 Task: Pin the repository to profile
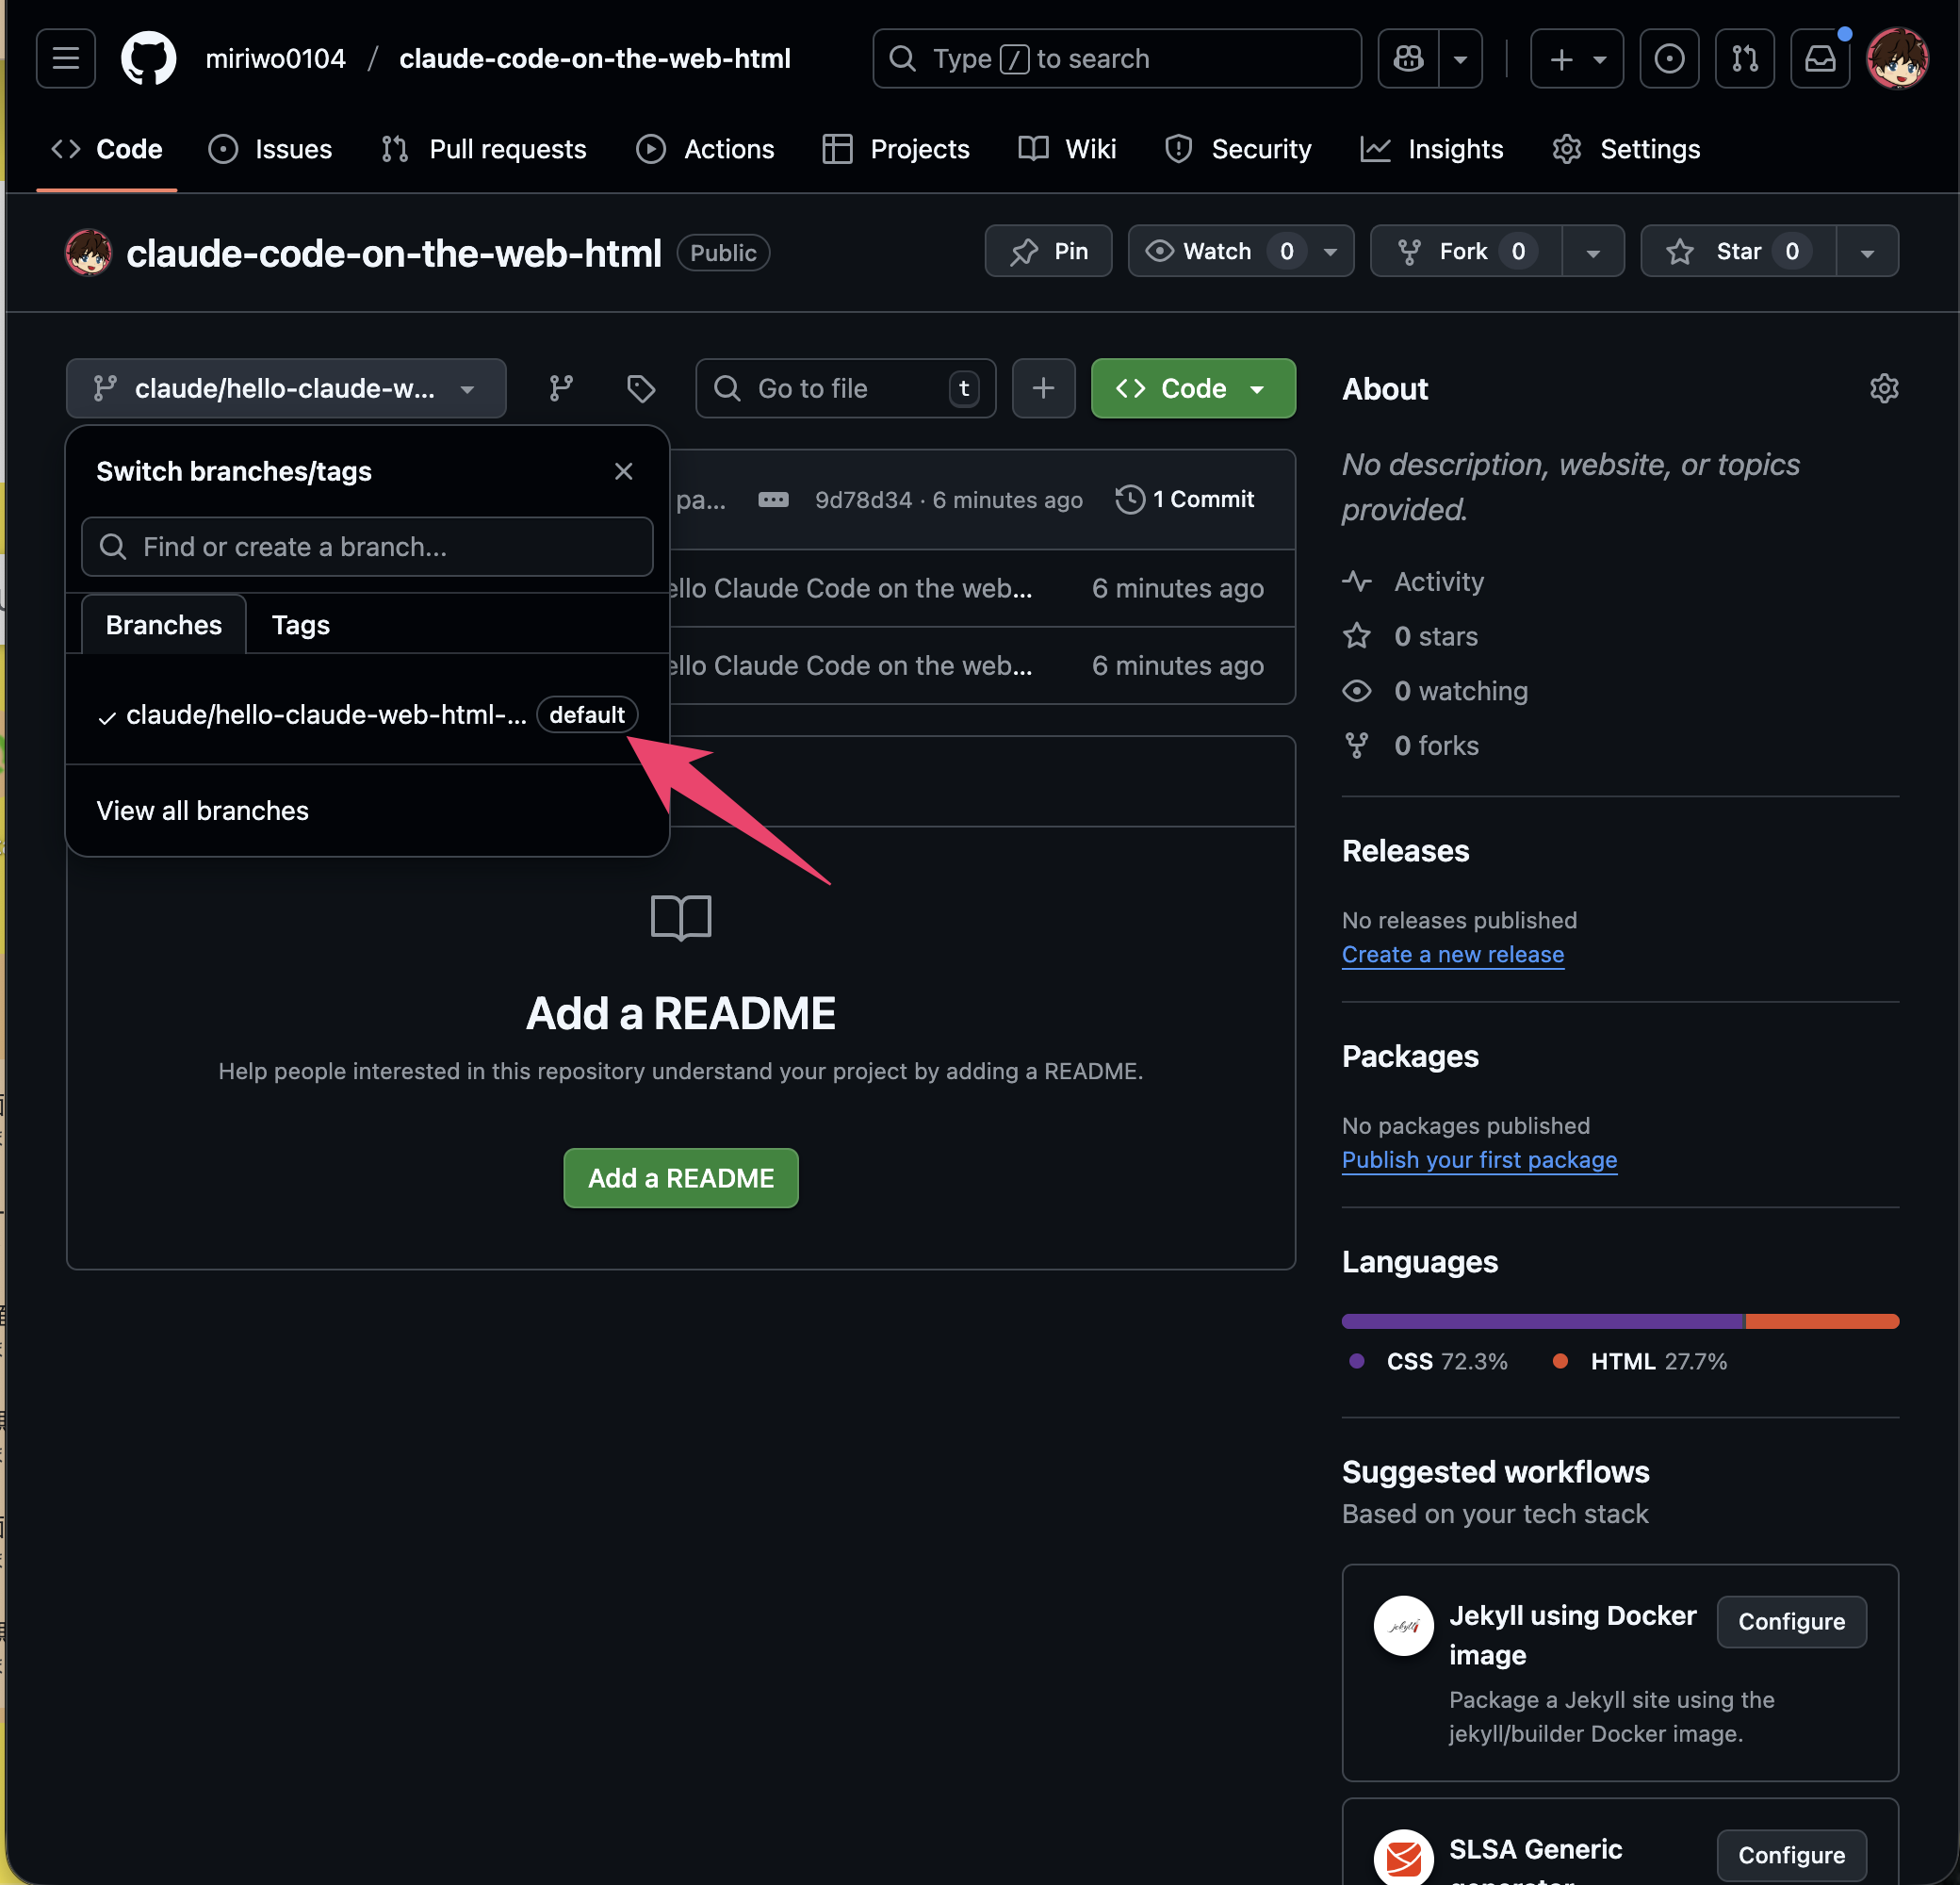pos(1048,252)
